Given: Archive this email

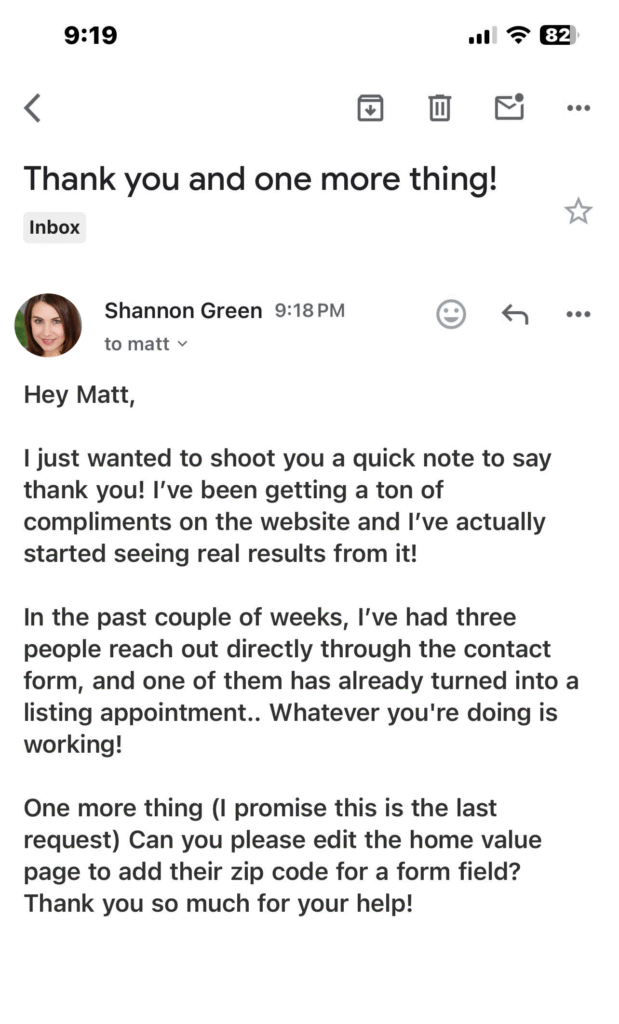Looking at the screenshot, I should [371, 107].
